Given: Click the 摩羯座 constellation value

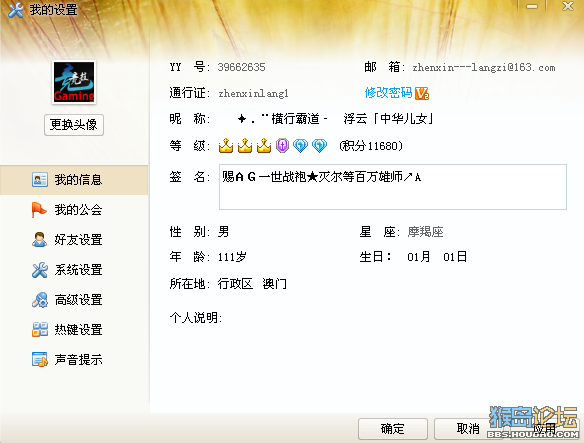Looking at the screenshot, I should click(425, 232).
